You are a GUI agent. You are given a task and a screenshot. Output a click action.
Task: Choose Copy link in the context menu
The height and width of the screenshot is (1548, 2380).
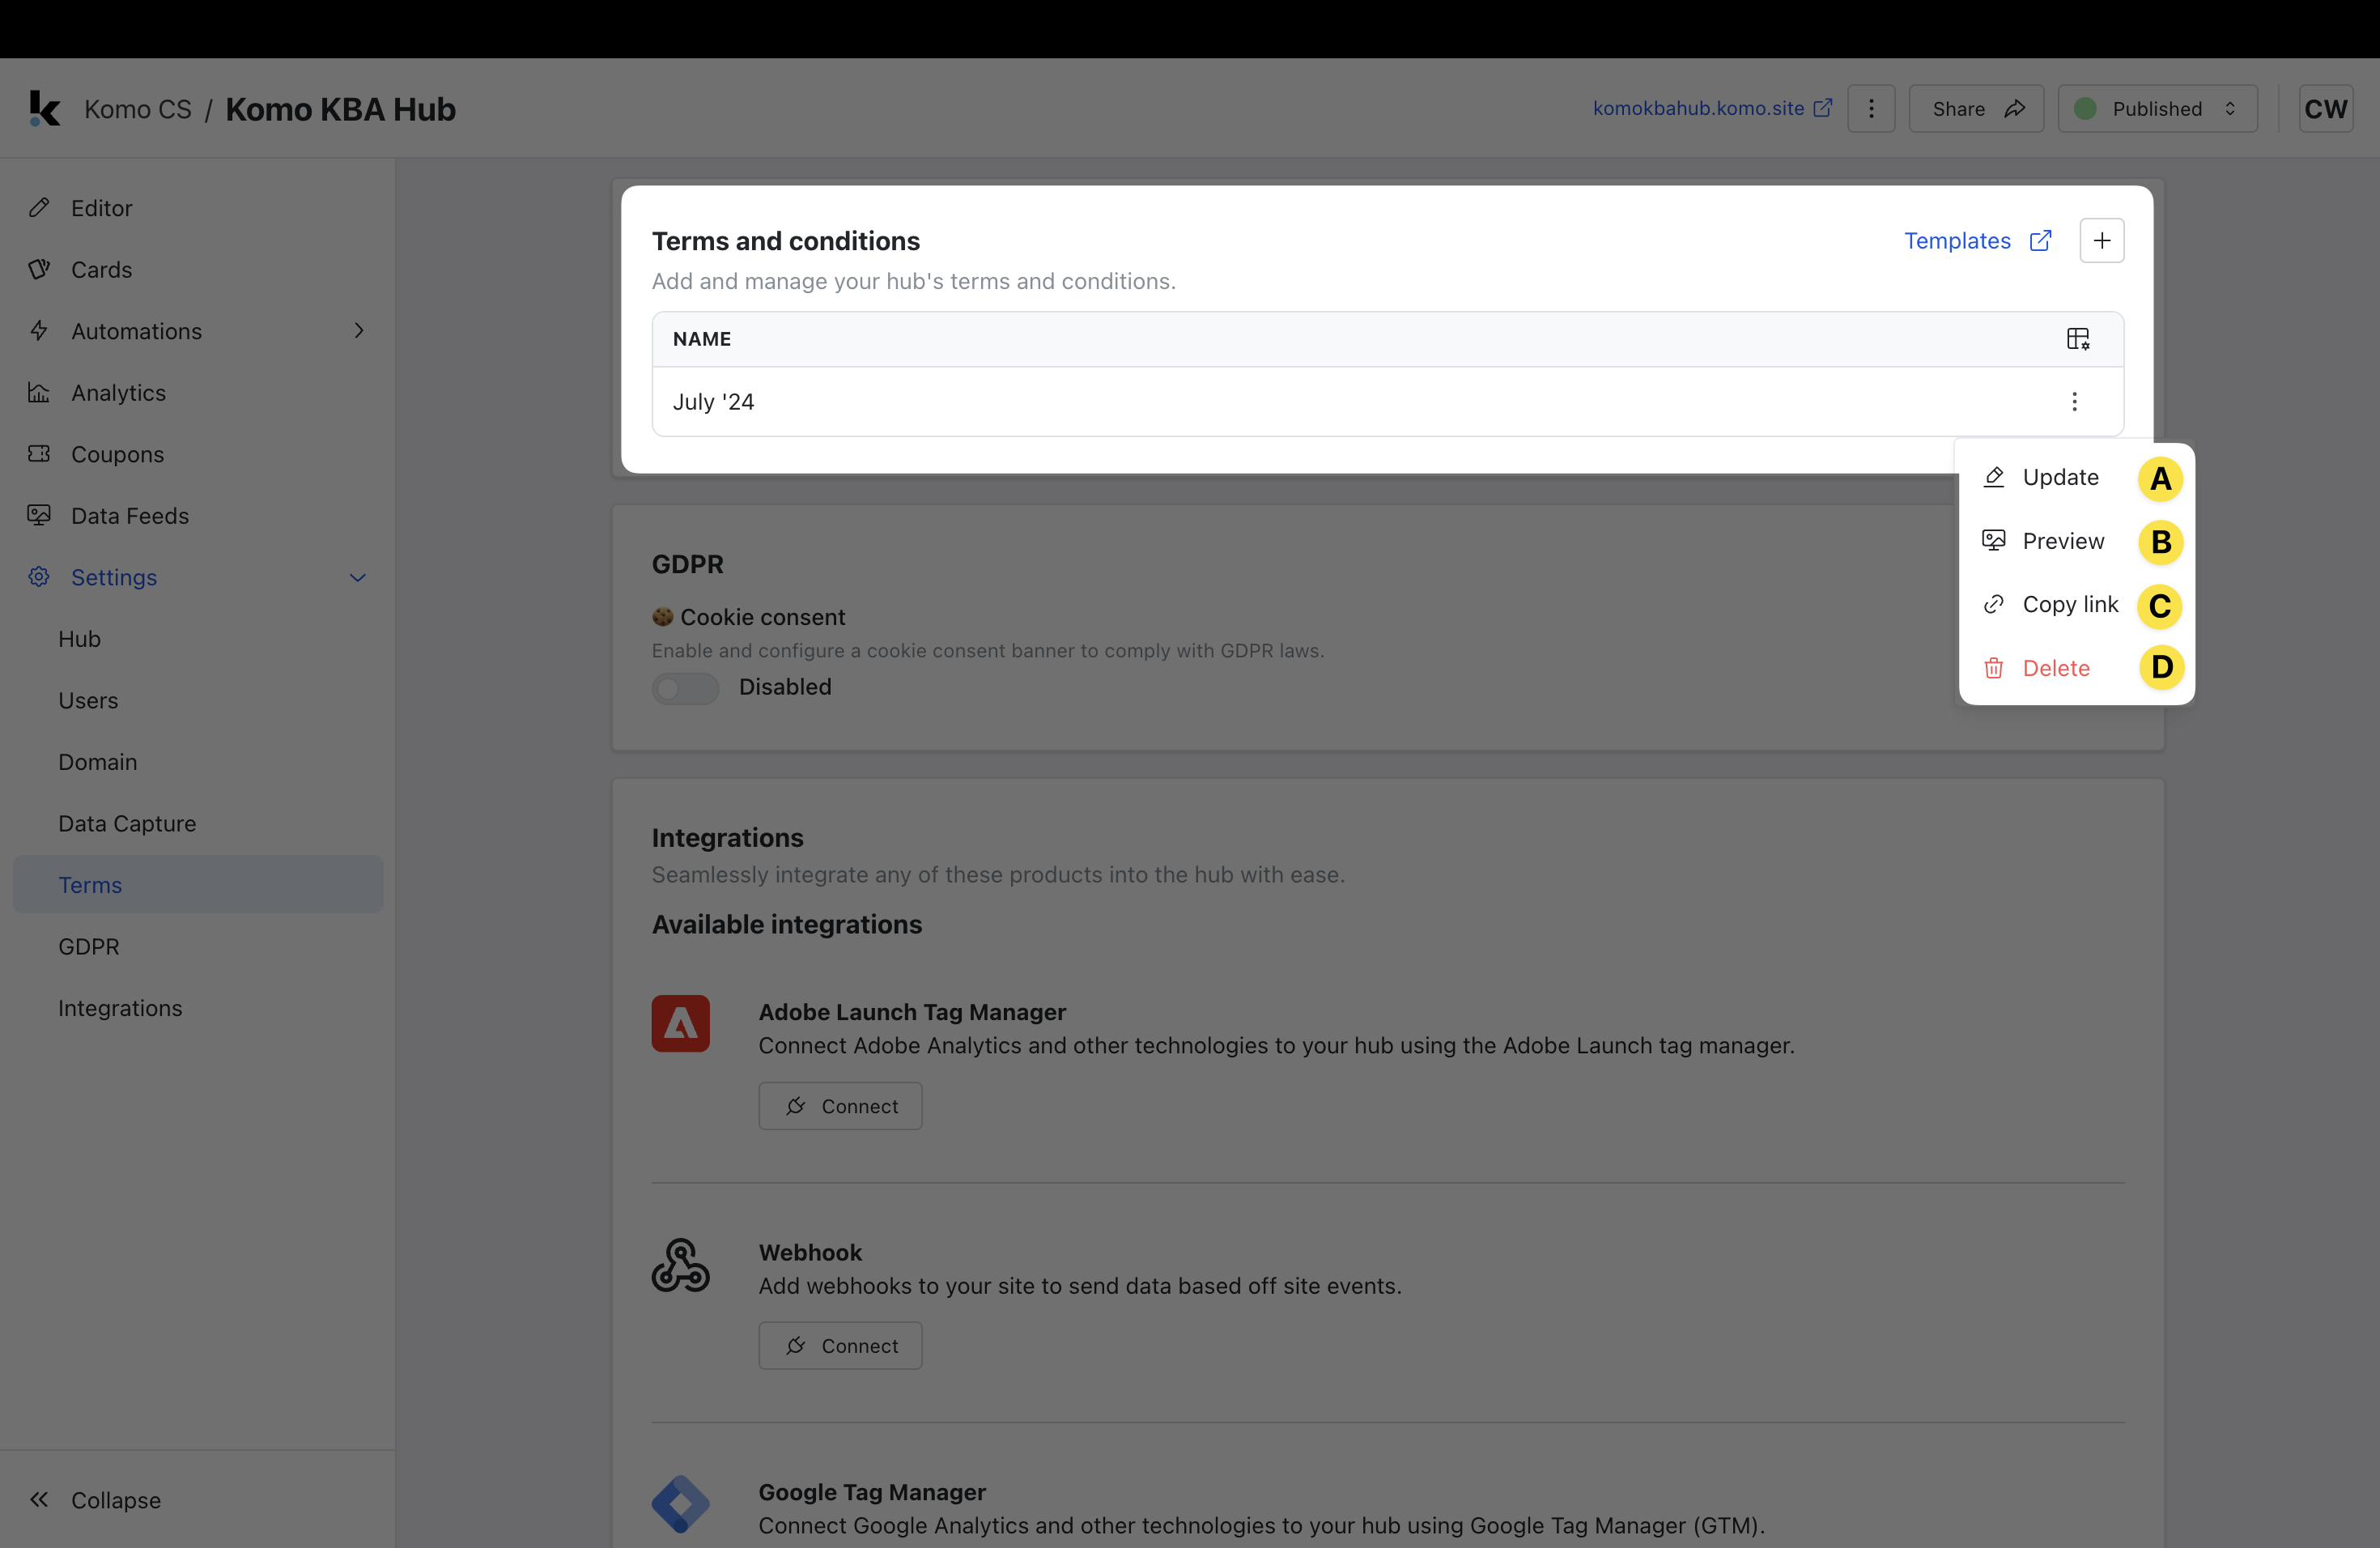pos(2069,605)
